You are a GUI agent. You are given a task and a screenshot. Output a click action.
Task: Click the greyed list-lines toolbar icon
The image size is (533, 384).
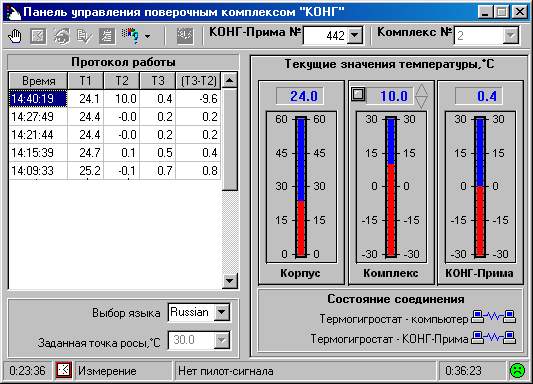(x=107, y=36)
